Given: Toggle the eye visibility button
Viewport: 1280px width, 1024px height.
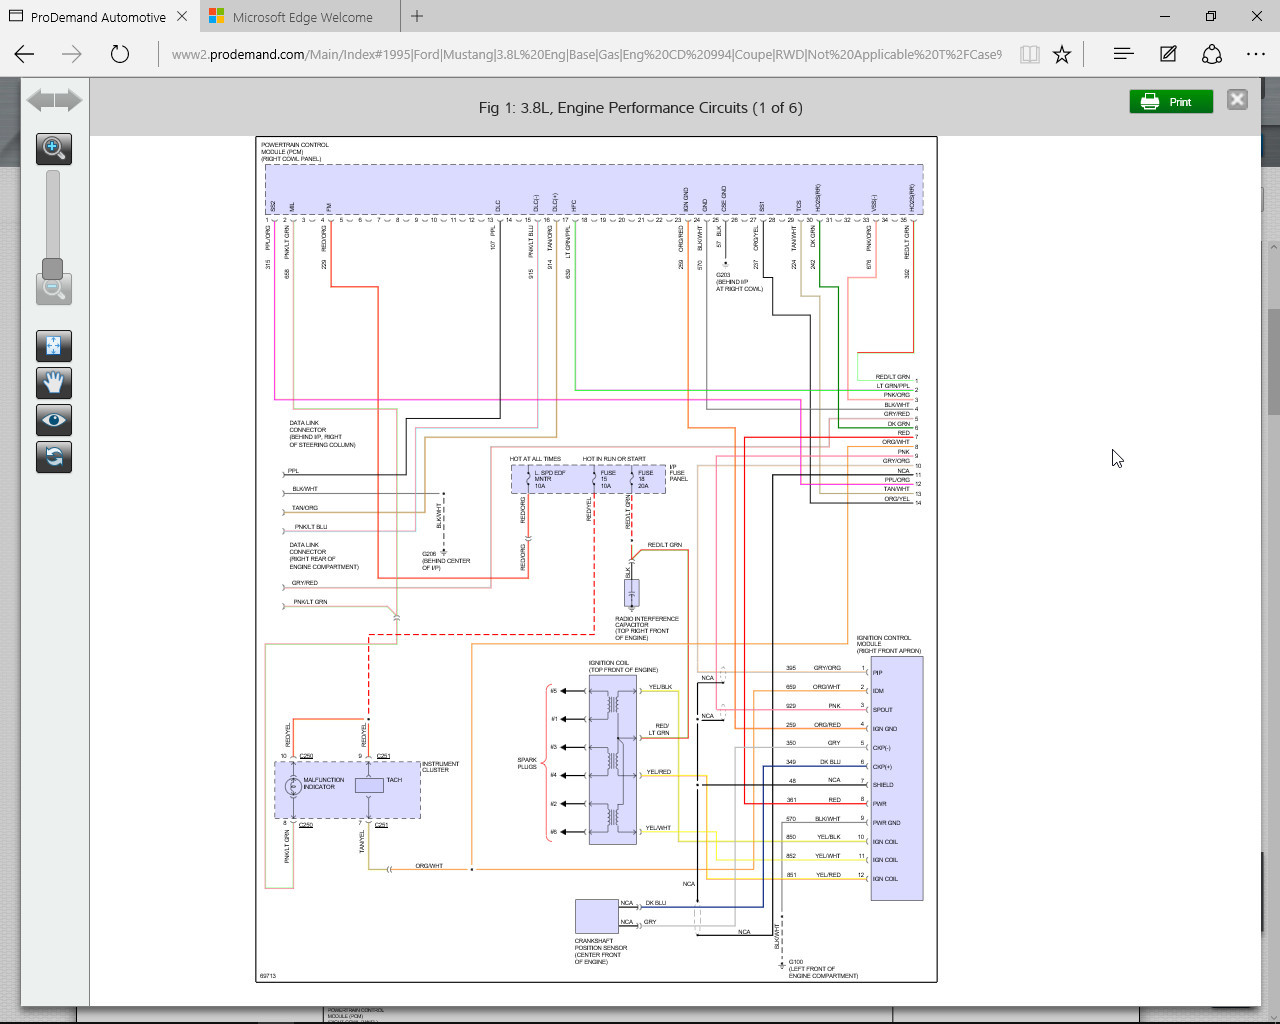Looking at the screenshot, I should click(x=54, y=420).
